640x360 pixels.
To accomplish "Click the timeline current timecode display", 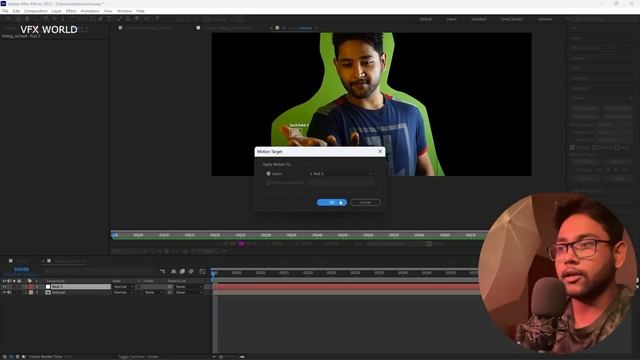I will [22, 269].
